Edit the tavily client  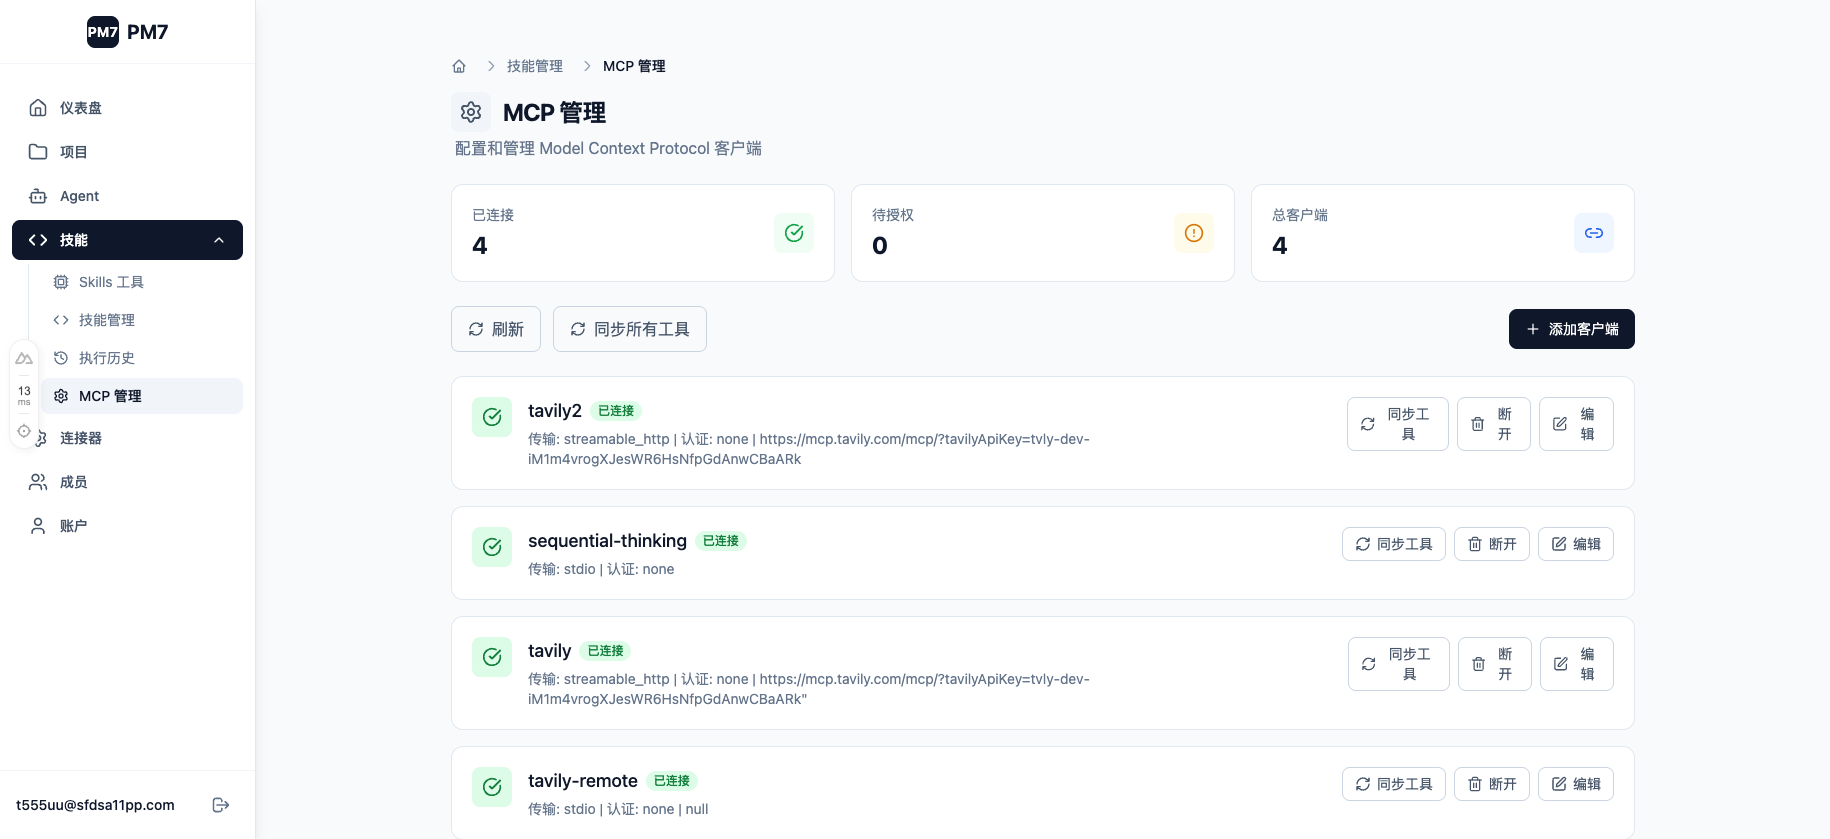(x=1577, y=664)
